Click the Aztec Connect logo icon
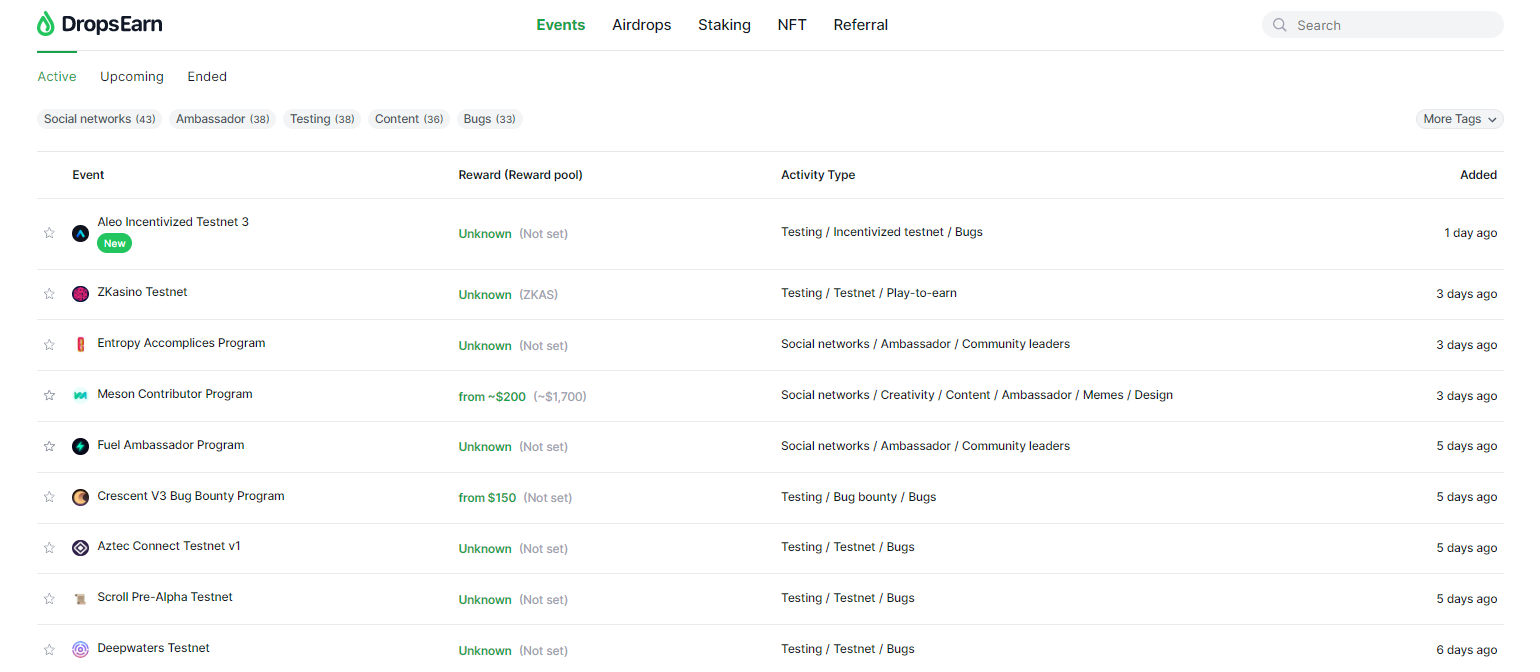The width and height of the screenshot is (1540, 672). [x=81, y=548]
